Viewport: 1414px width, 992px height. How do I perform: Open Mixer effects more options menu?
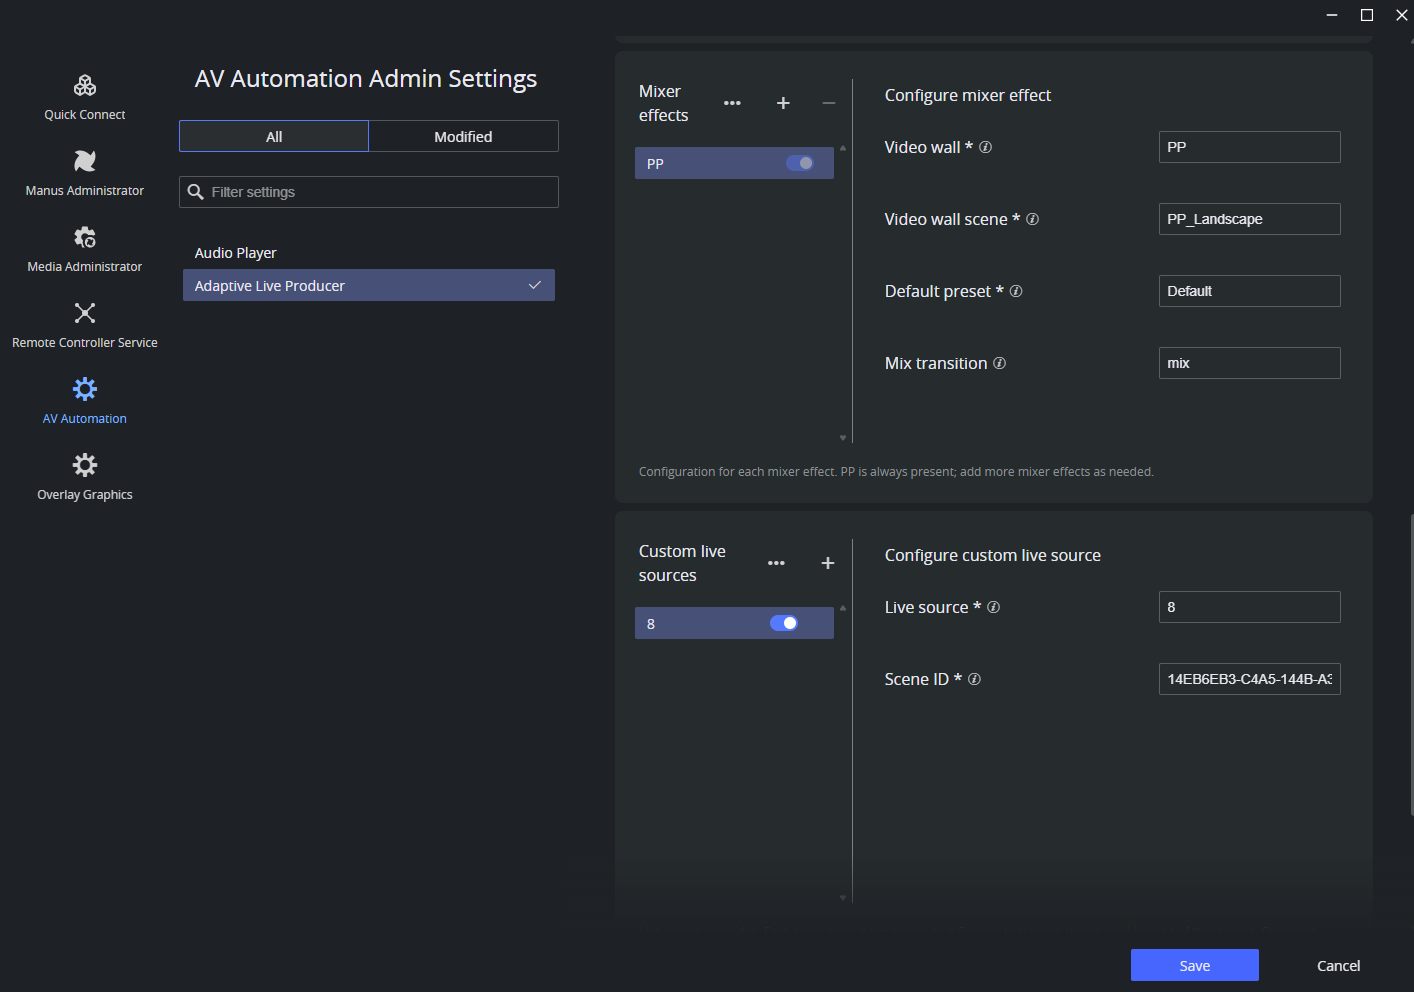click(732, 103)
